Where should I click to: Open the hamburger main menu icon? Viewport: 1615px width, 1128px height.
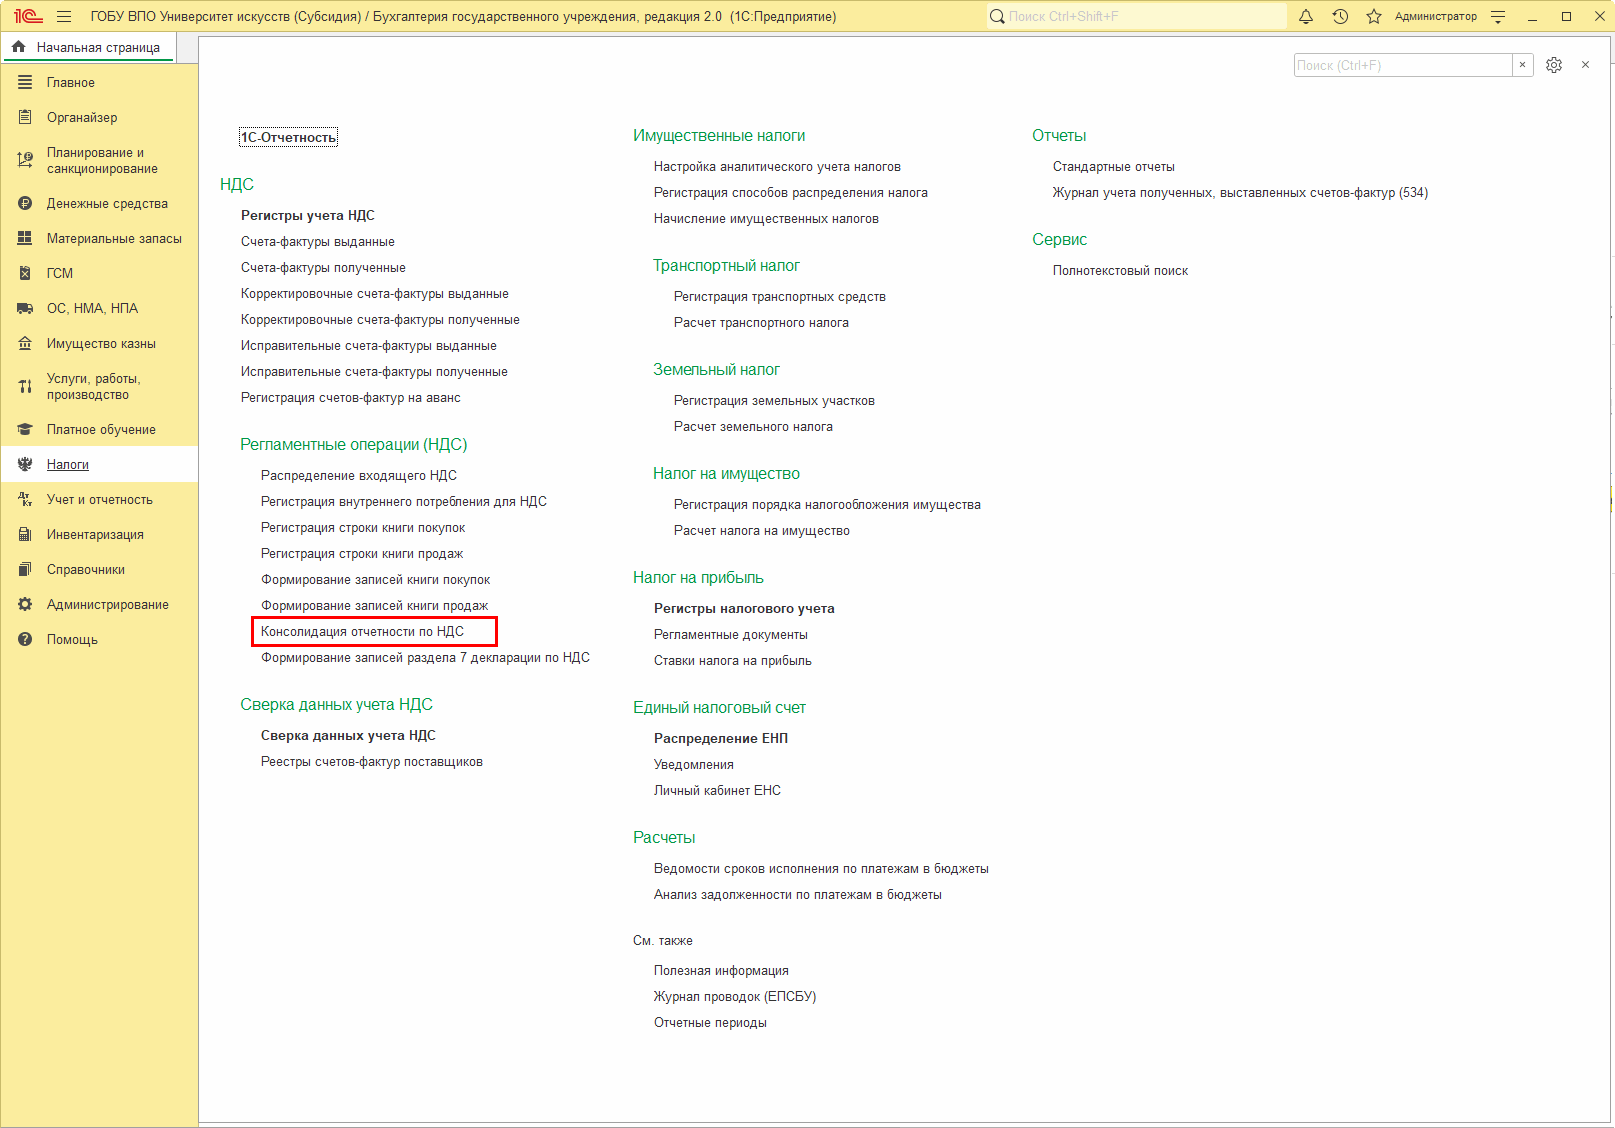click(x=64, y=16)
